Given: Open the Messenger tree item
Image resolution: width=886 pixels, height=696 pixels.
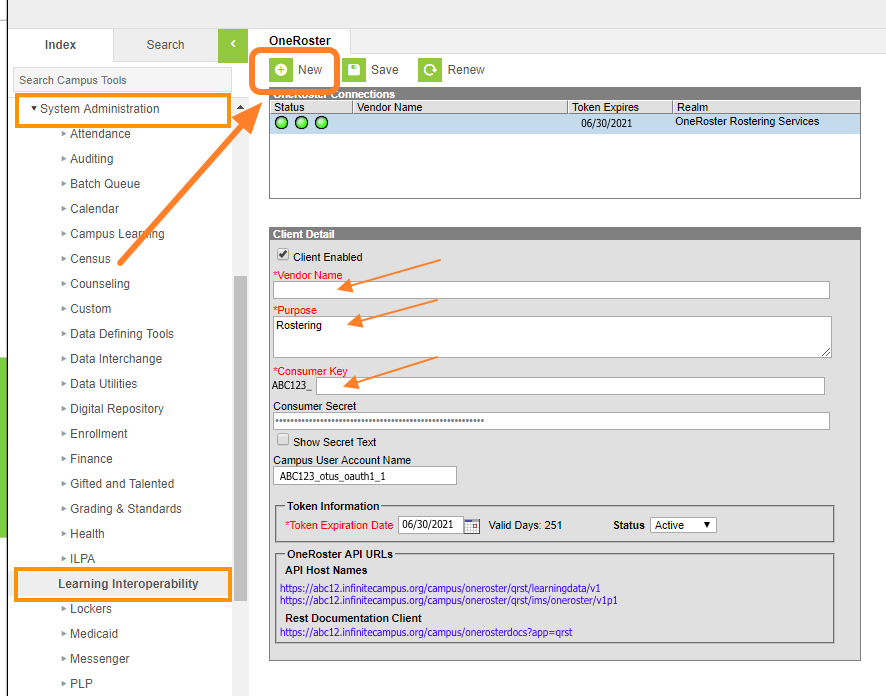Looking at the screenshot, I should click(x=99, y=659).
